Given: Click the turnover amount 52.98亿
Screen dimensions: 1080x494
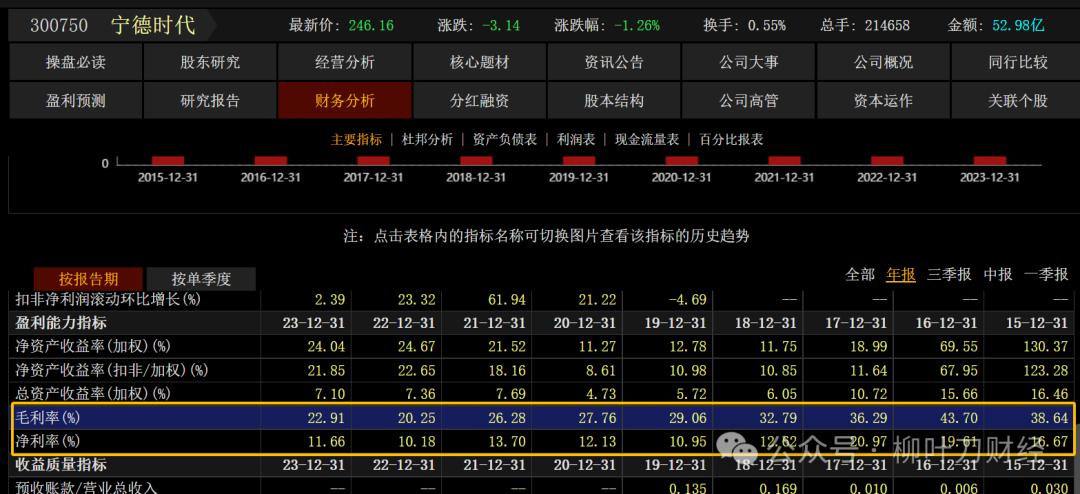Looking at the screenshot, I should (1018, 26).
